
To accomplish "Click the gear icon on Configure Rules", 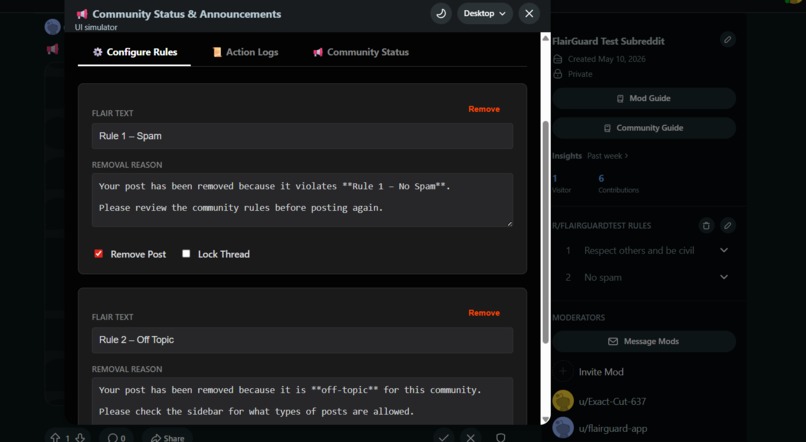I will [98, 52].
